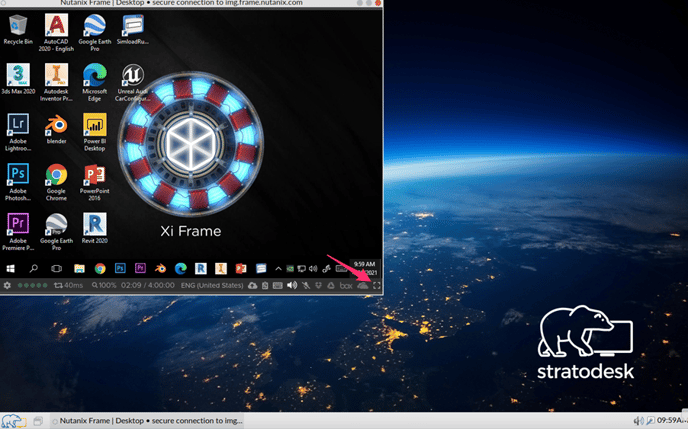This screenshot has width=688, height=429.
Task: Open Adobe Lightroom desktop shortcut
Action: tap(18, 132)
